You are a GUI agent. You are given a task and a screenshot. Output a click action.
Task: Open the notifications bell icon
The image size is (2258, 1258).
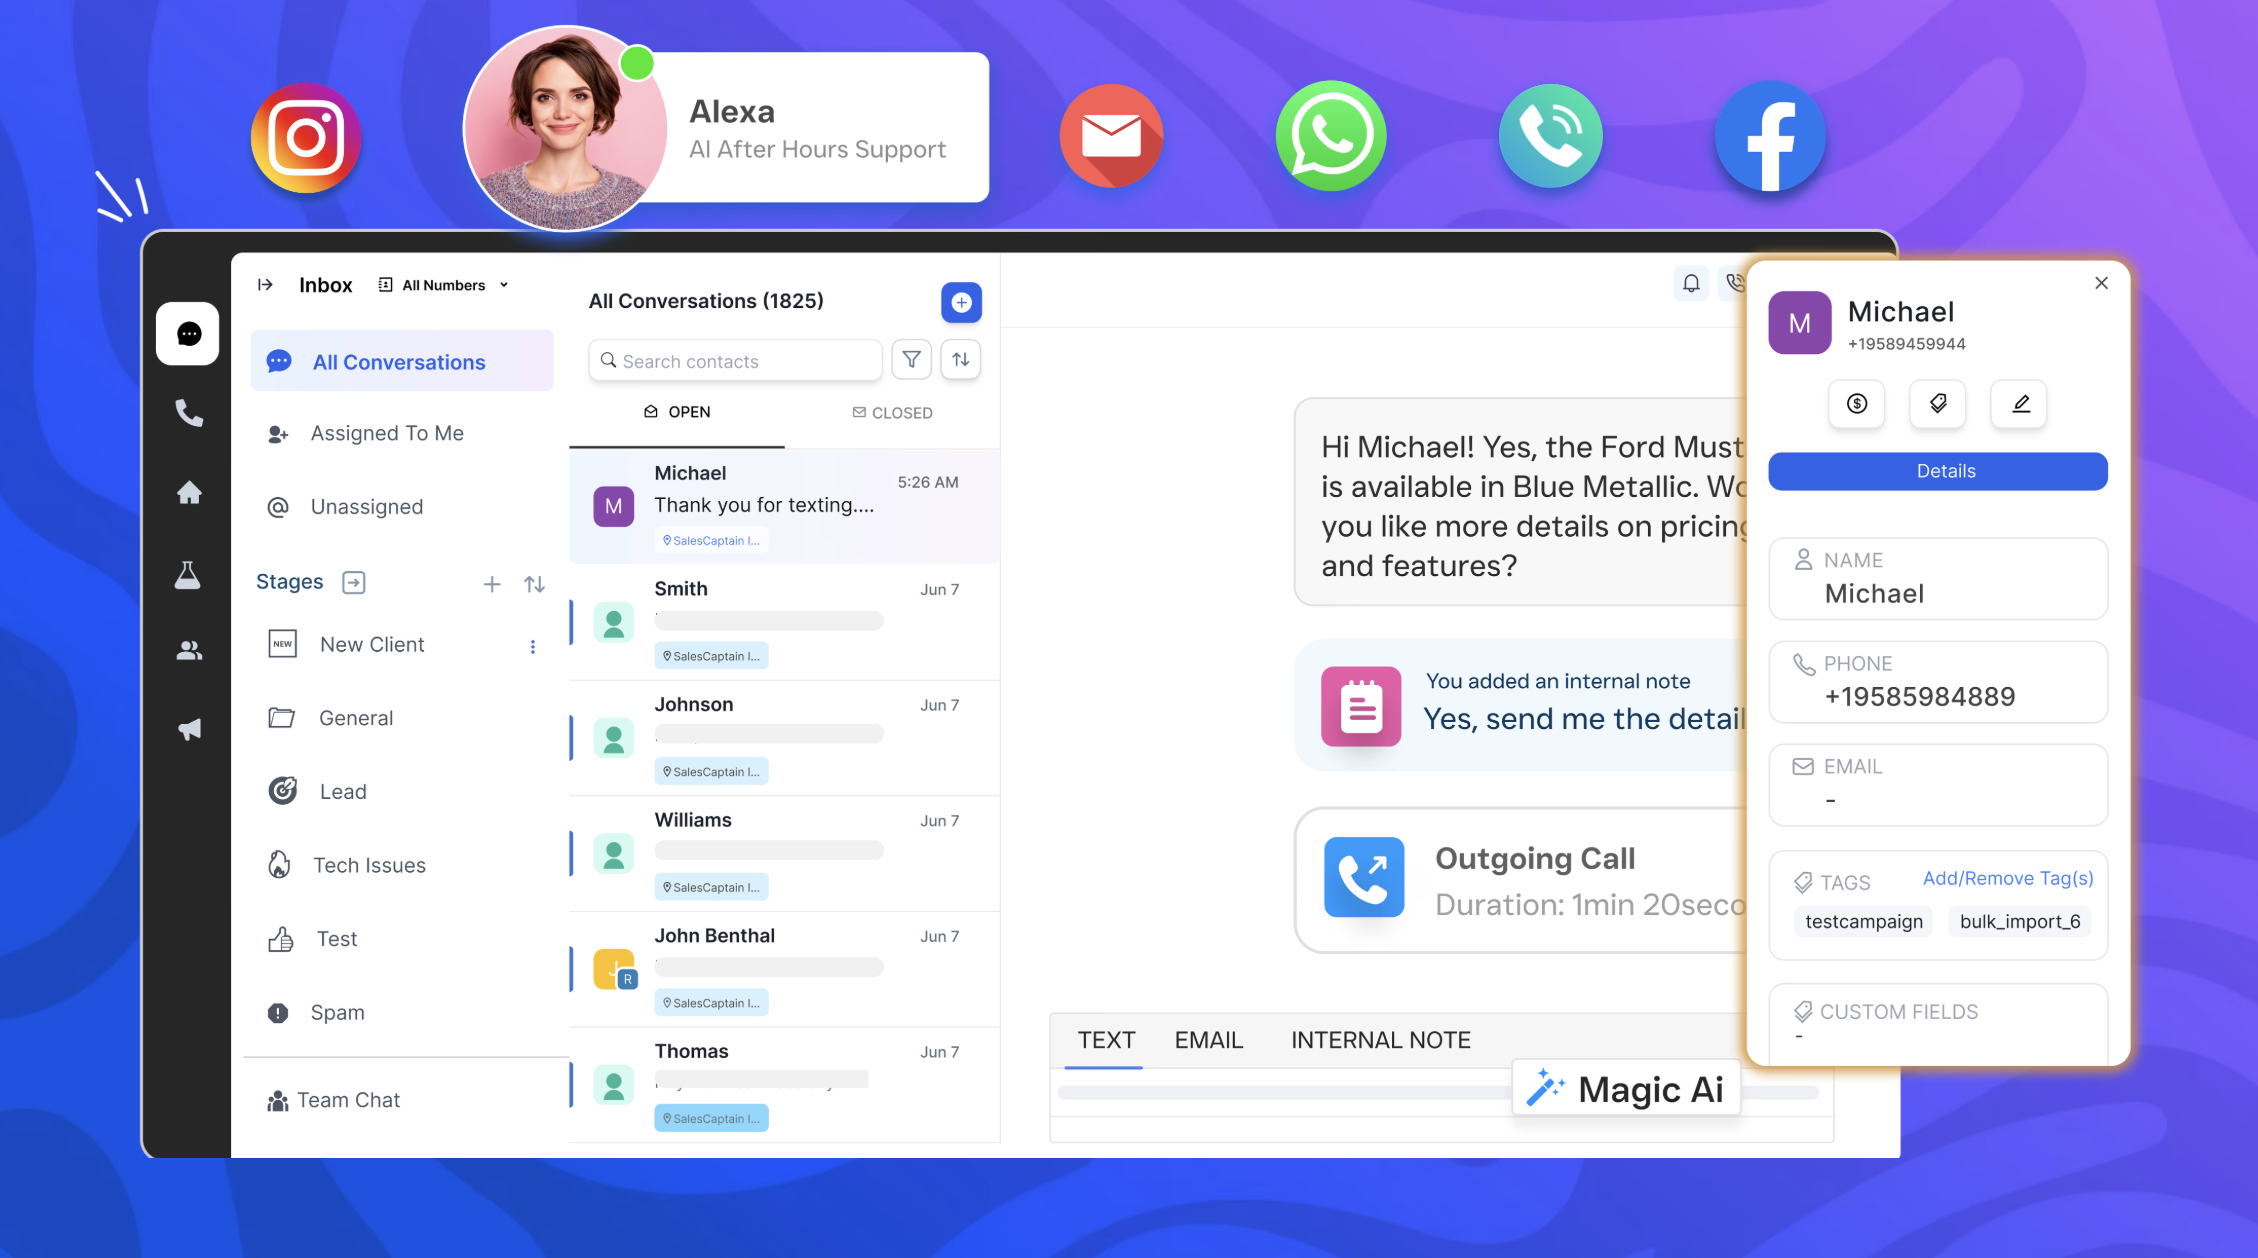(1691, 284)
